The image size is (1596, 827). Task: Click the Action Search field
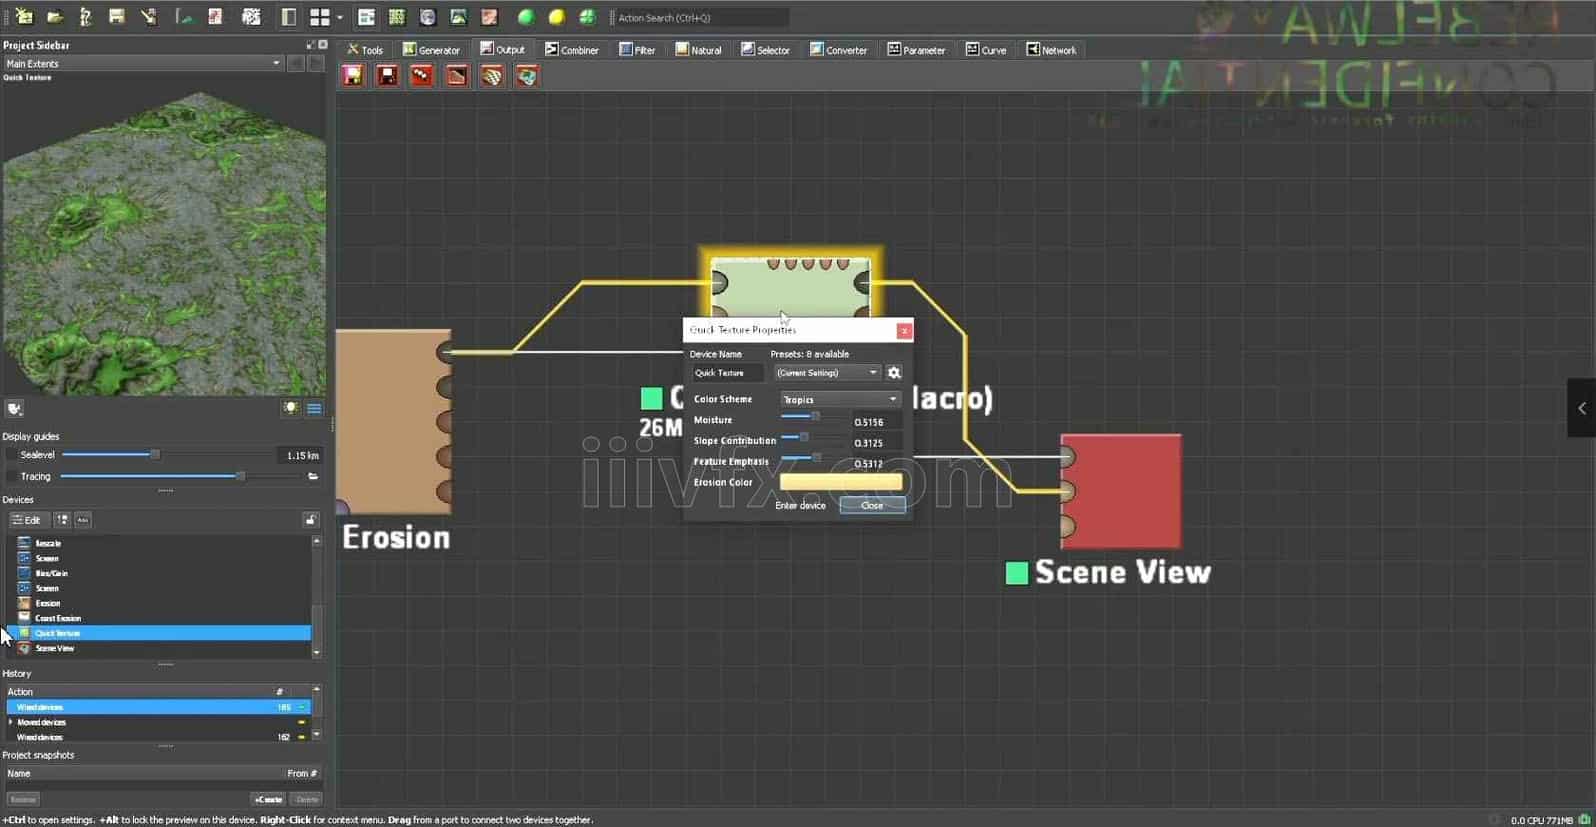[x=701, y=18]
